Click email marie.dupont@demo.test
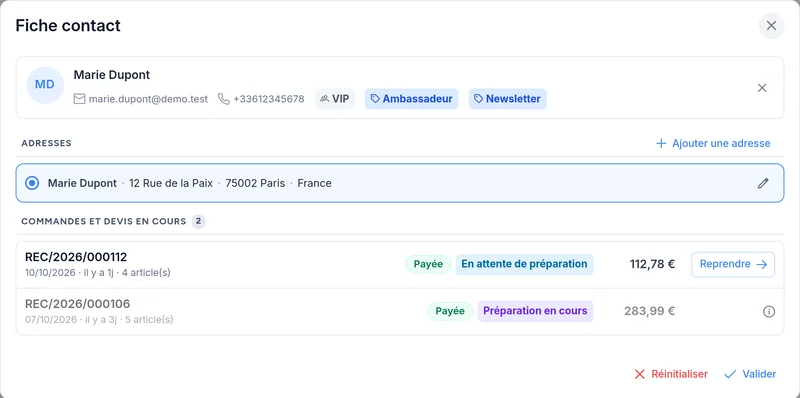 click(x=148, y=99)
